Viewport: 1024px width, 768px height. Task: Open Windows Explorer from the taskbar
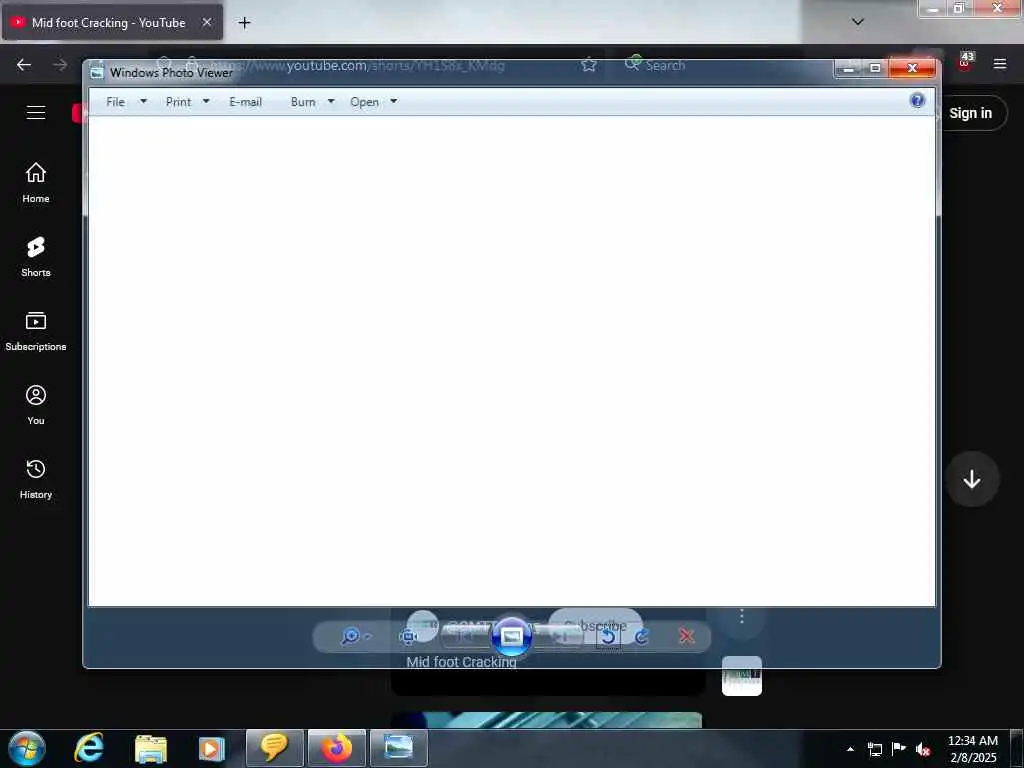click(151, 748)
